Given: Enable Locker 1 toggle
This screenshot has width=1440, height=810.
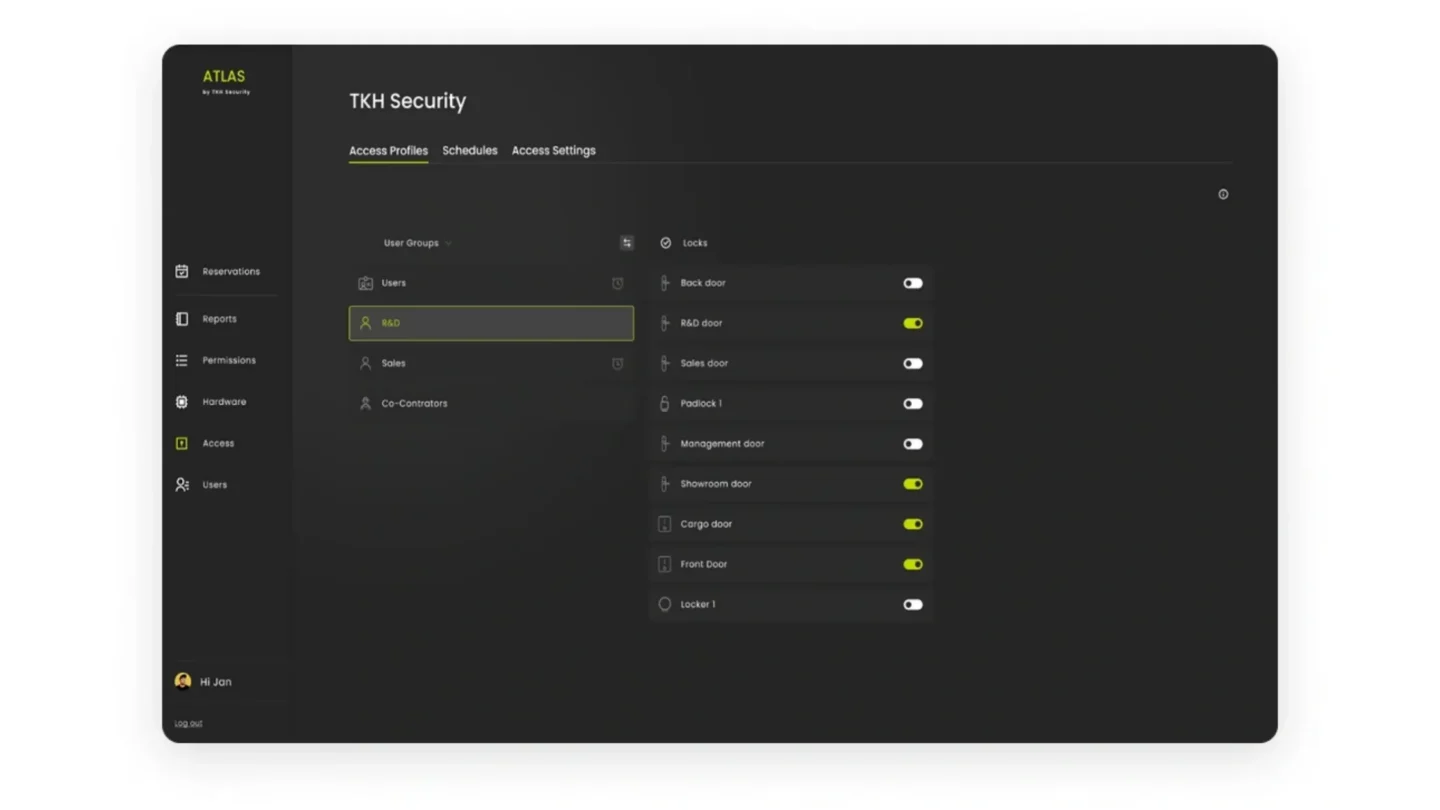Looking at the screenshot, I should point(913,604).
